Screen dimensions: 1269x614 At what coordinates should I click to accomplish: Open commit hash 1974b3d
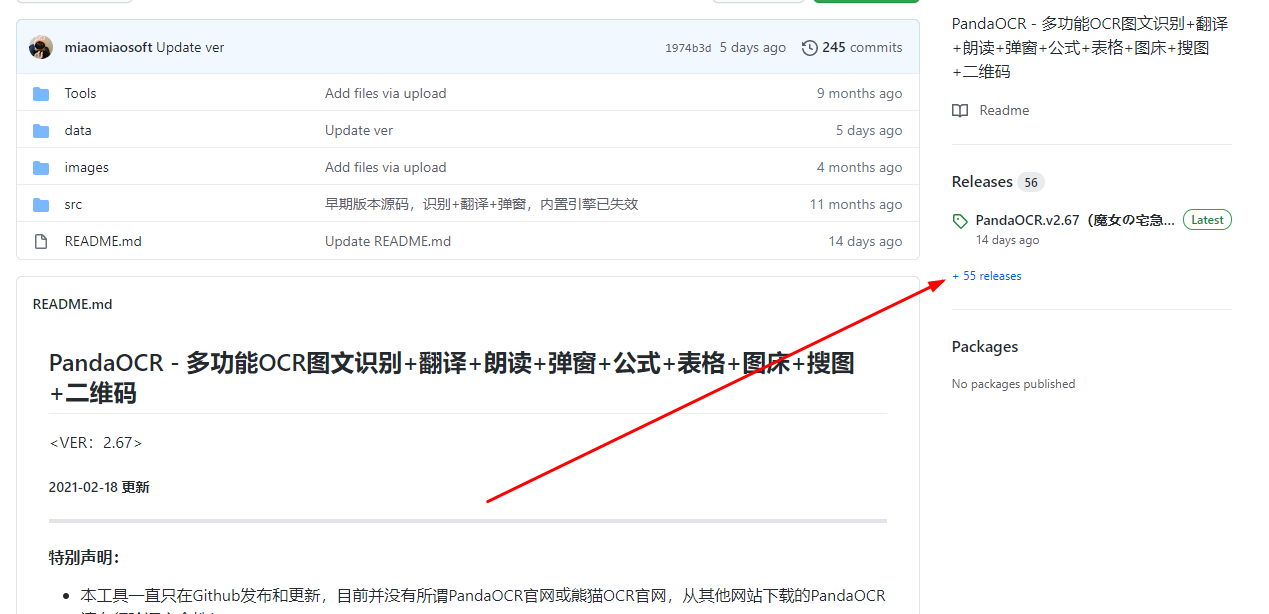coord(688,48)
